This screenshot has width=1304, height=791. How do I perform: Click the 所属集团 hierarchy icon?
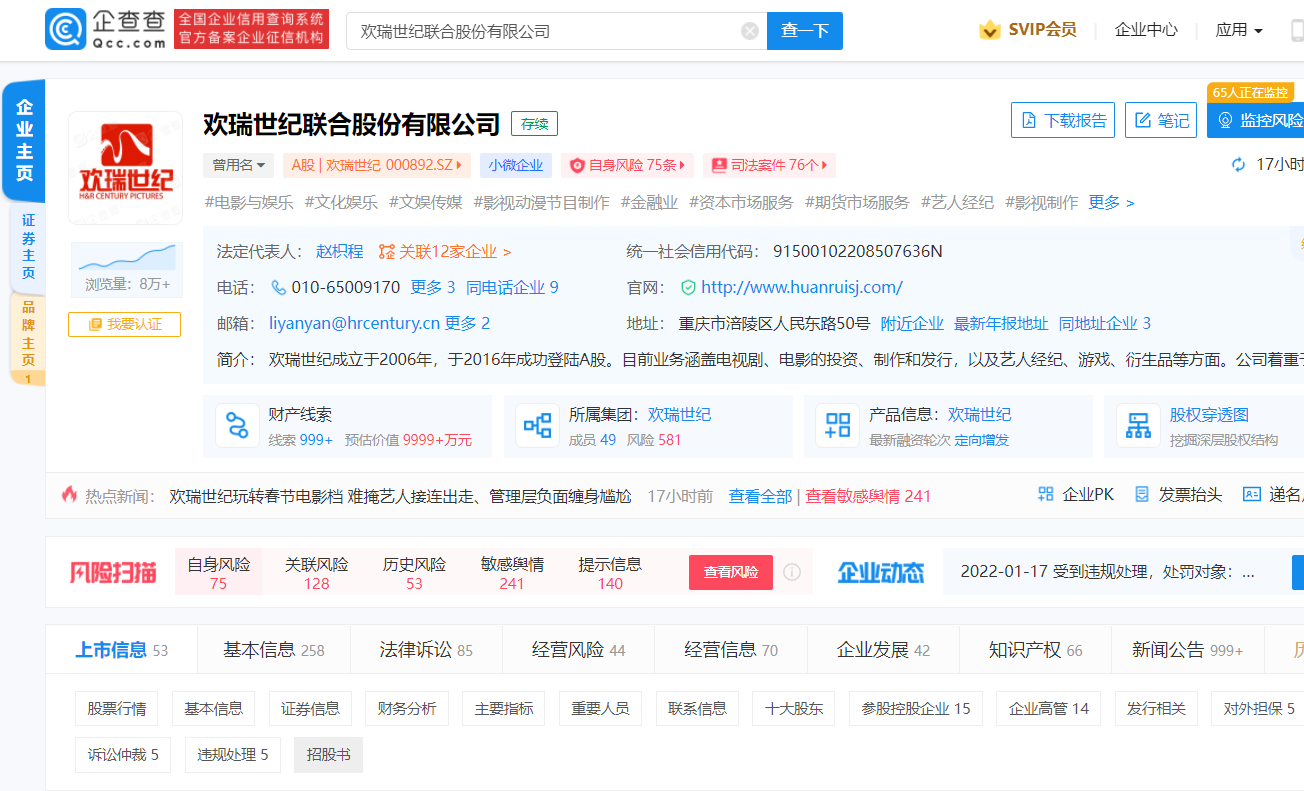tap(538, 426)
